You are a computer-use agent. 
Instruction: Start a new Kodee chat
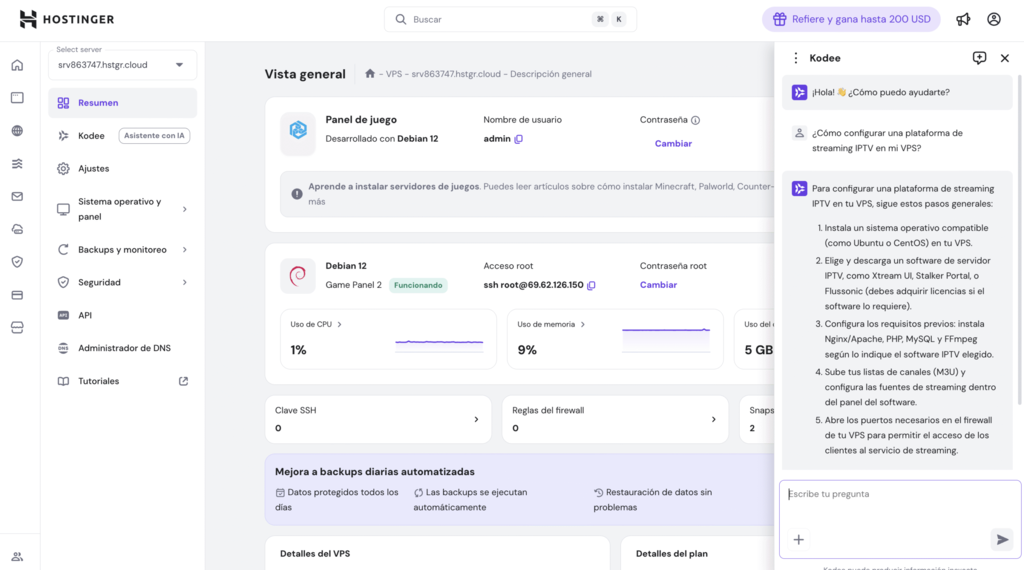979,58
